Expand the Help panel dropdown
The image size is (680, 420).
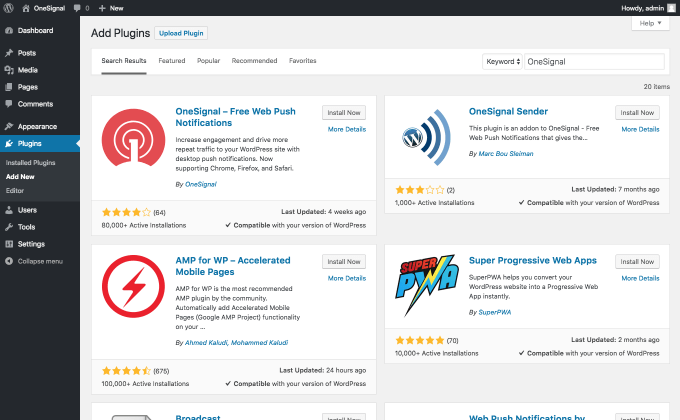650,23
